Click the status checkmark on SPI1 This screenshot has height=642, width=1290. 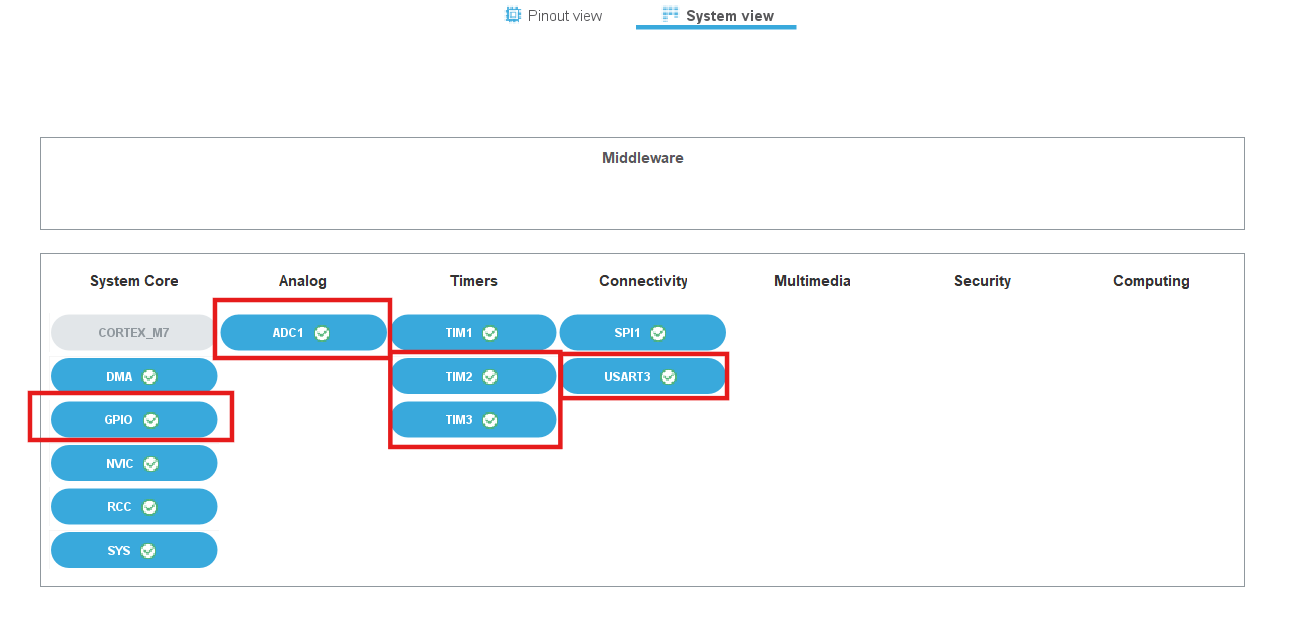(658, 333)
